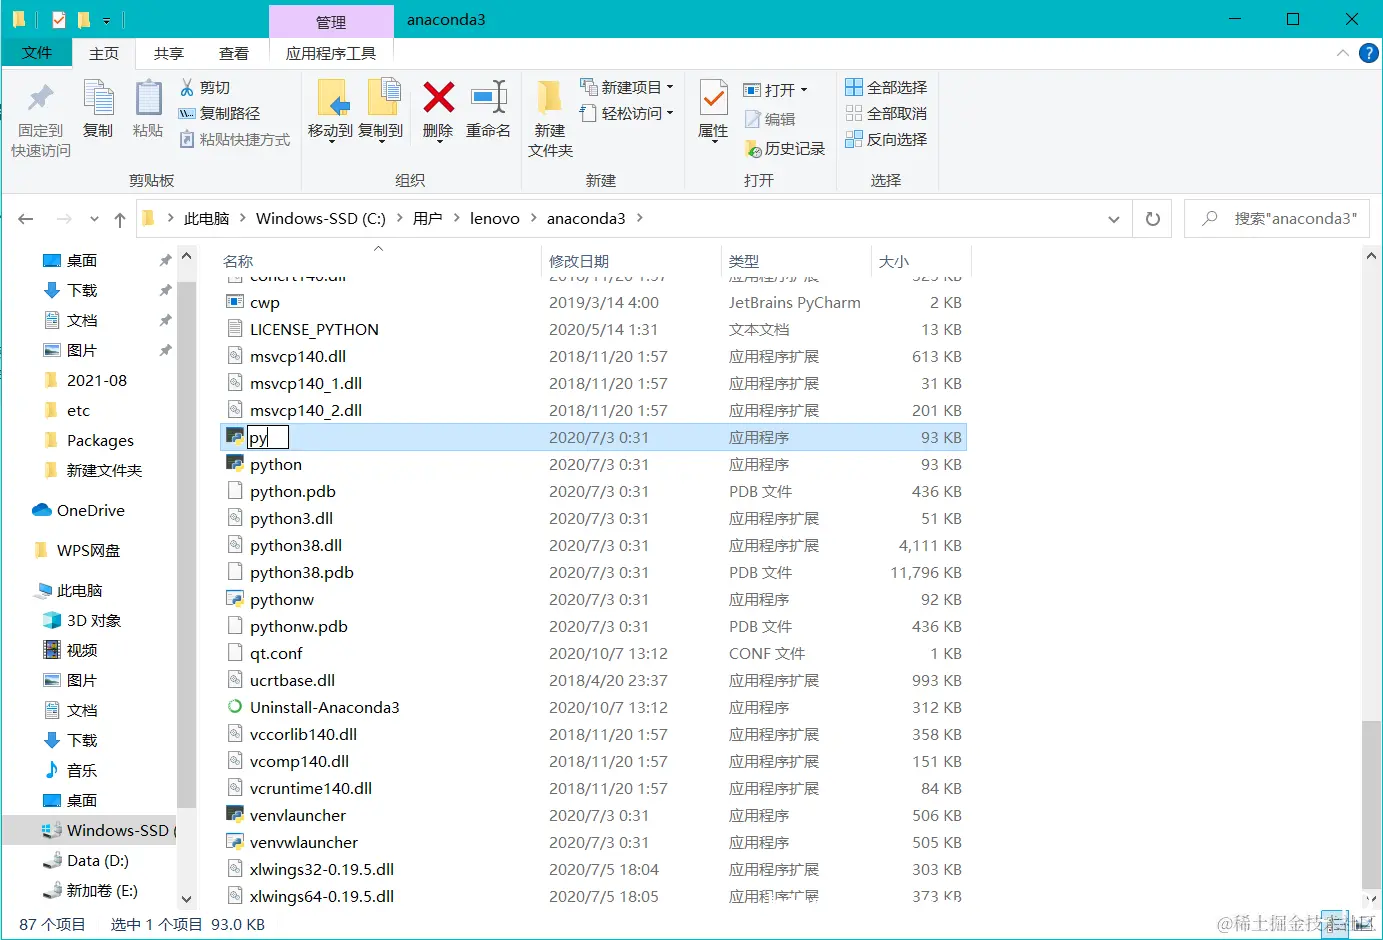The width and height of the screenshot is (1383, 940).
Task: Expand breadcrumb arrow after anaconda3
Action: (640, 218)
